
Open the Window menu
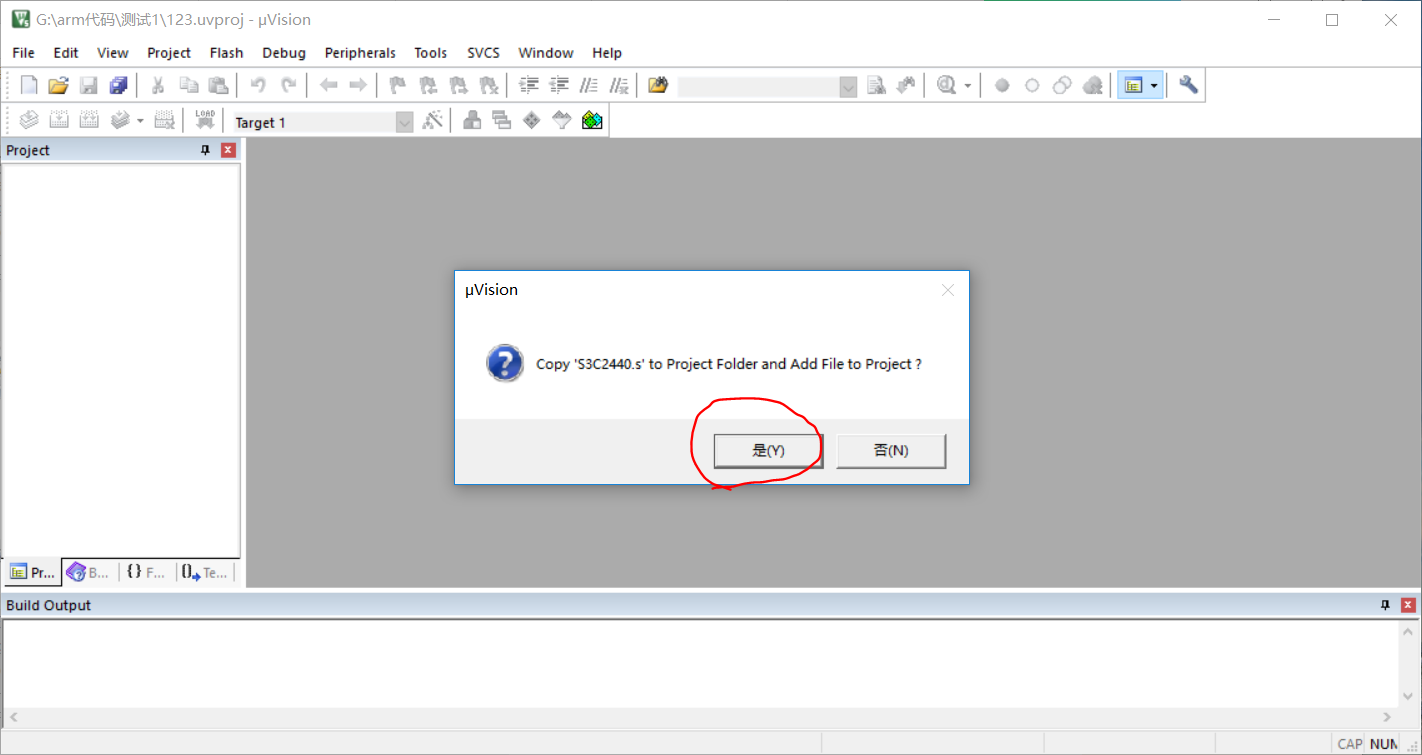pos(546,53)
